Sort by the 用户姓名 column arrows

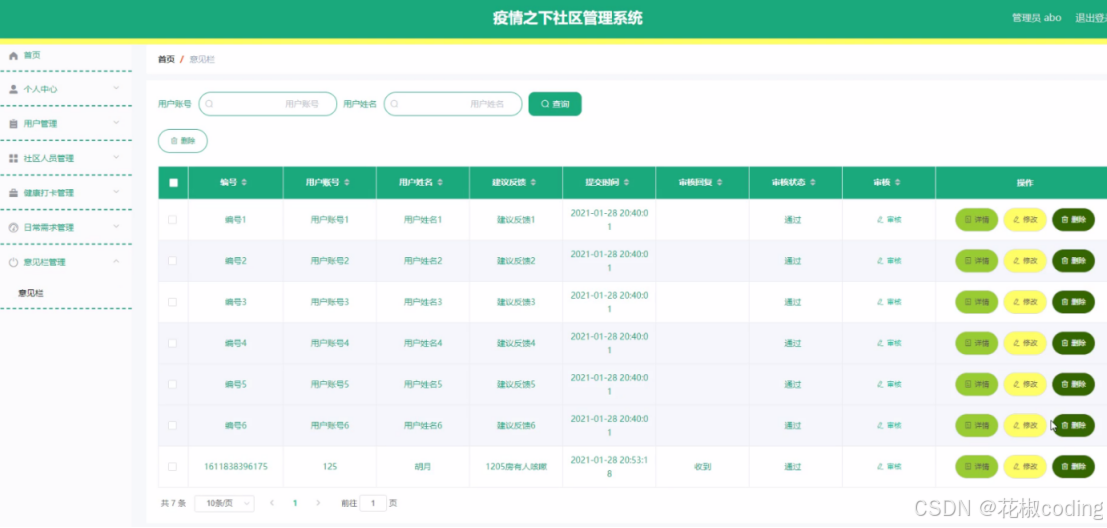coord(440,182)
